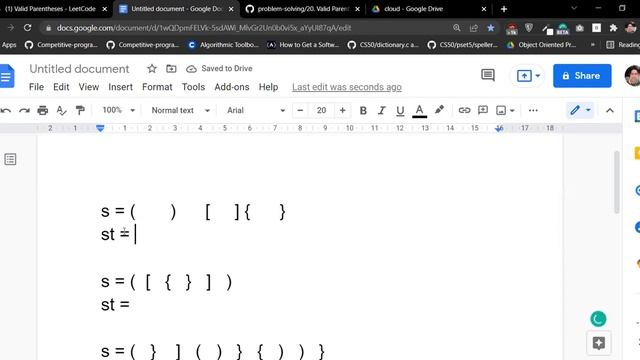Collapse the menus with chevron up
This screenshot has width=640, height=360.
point(609,111)
